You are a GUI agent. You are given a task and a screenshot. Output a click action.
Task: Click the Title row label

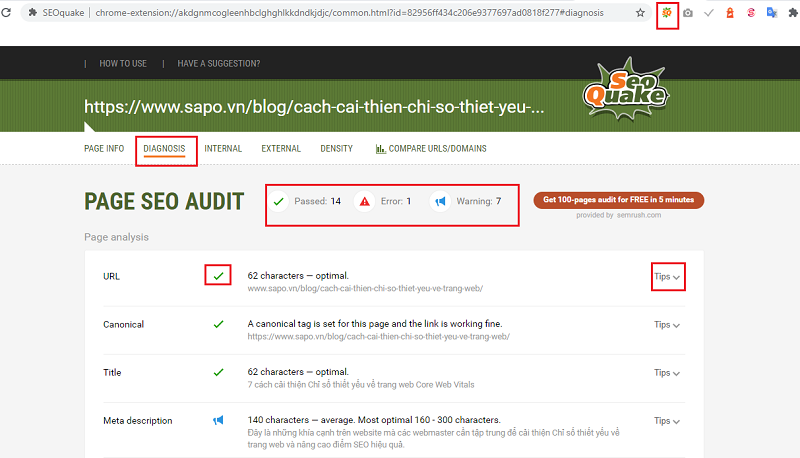[112, 372]
